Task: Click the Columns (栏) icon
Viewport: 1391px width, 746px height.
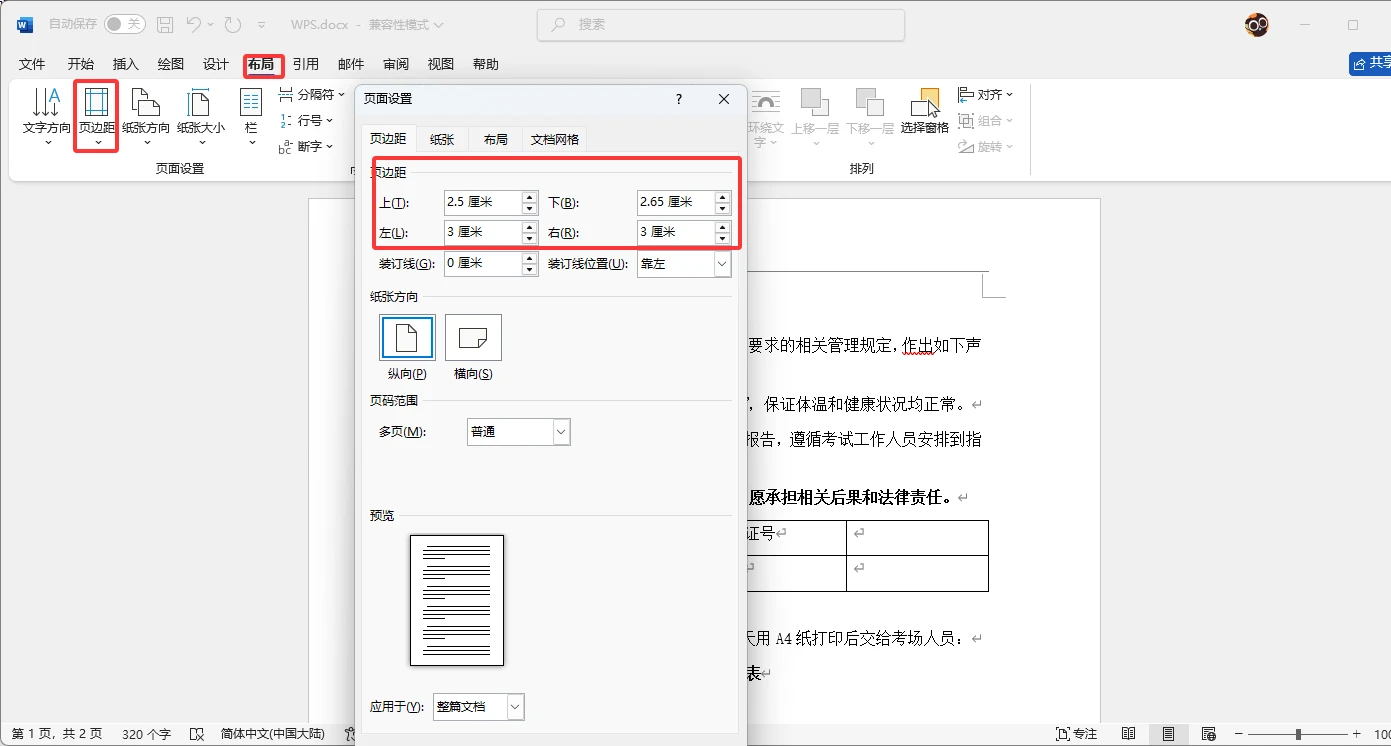Action: [251, 114]
